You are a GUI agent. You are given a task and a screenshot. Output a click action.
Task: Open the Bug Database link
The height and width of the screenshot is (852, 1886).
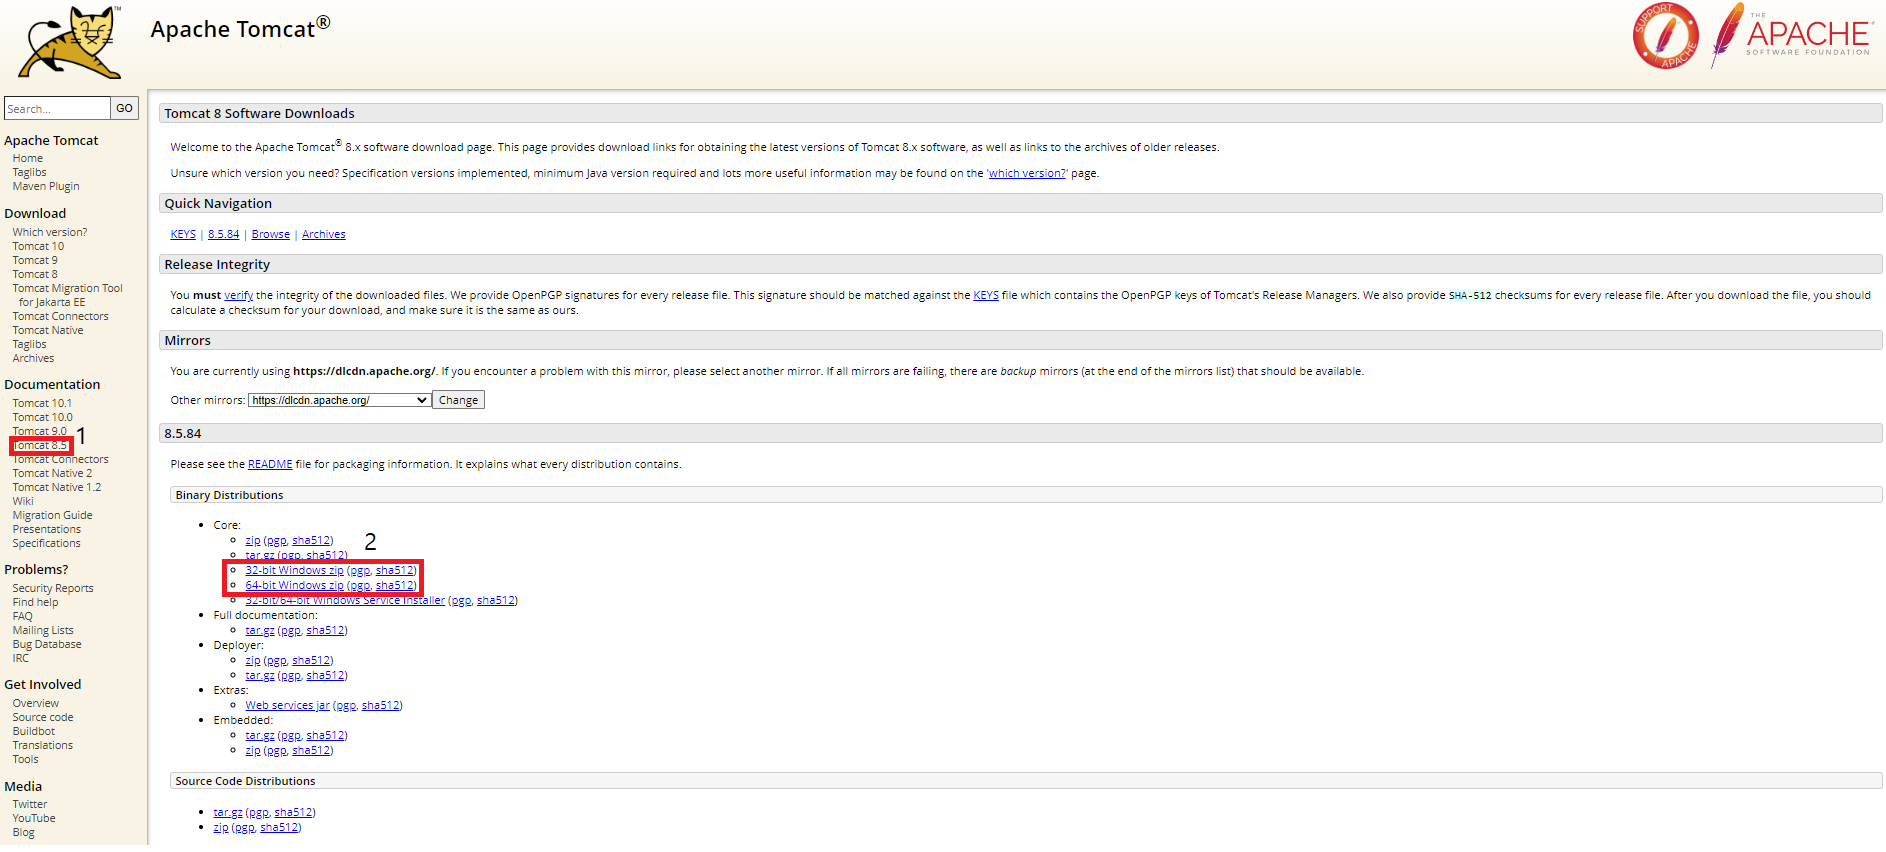tap(47, 644)
